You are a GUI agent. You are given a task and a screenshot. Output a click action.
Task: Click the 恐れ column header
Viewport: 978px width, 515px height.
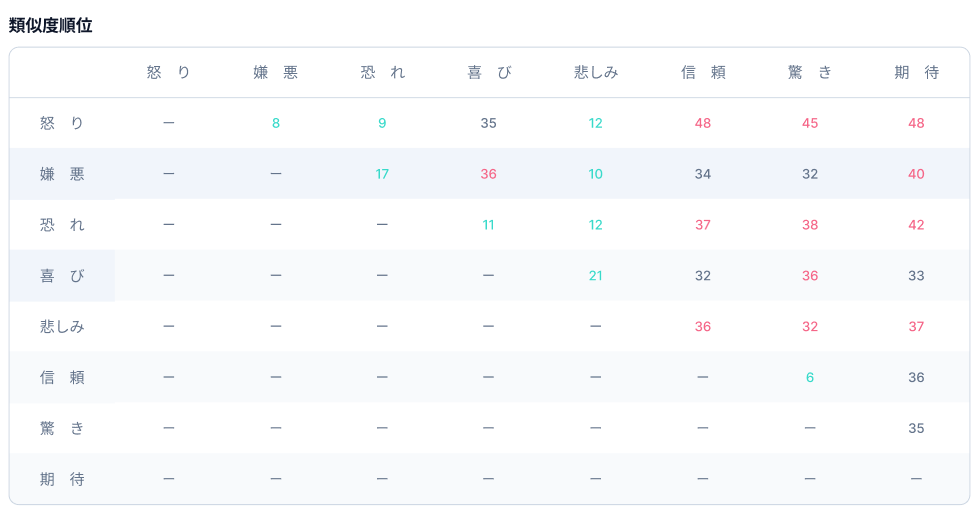[382, 72]
